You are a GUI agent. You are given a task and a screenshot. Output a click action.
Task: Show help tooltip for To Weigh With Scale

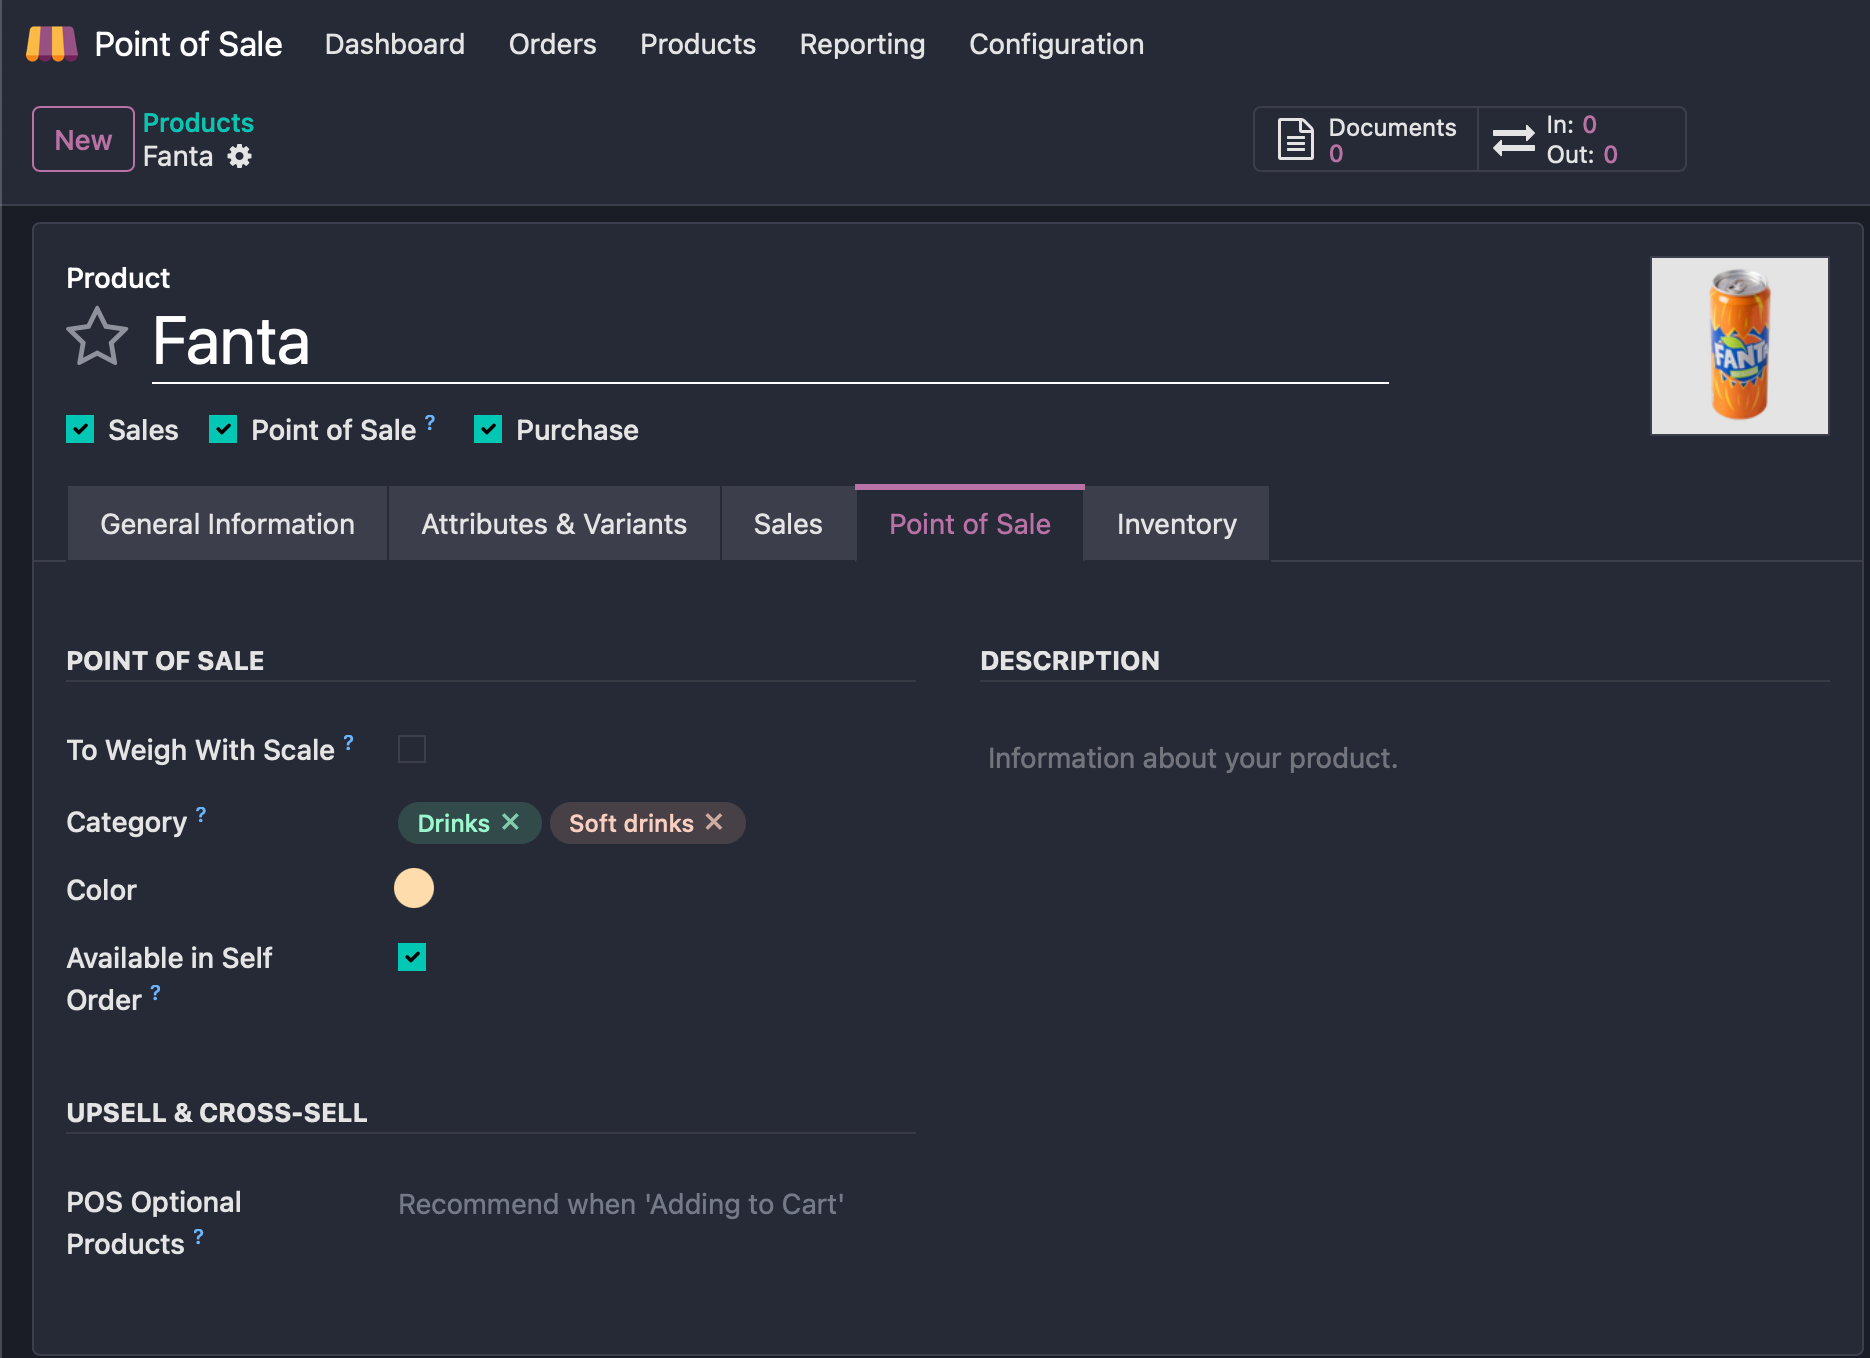pos(349,742)
